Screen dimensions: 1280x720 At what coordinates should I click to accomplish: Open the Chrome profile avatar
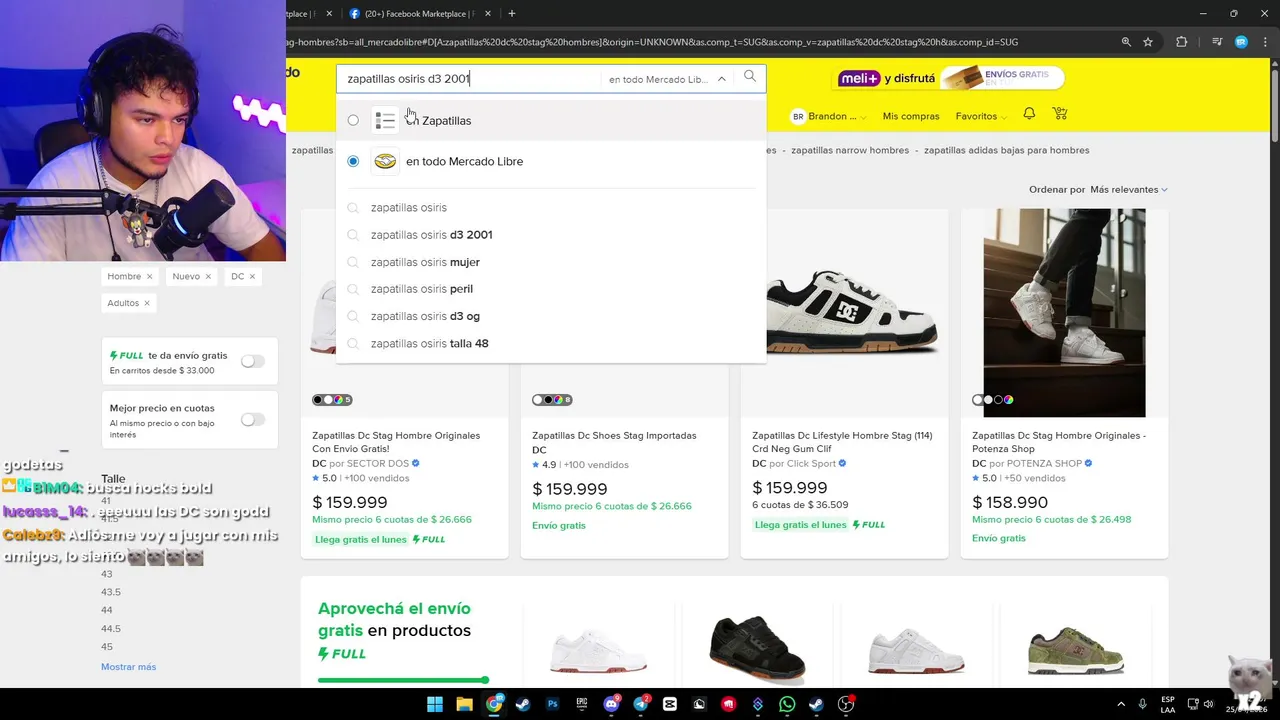point(1241,42)
